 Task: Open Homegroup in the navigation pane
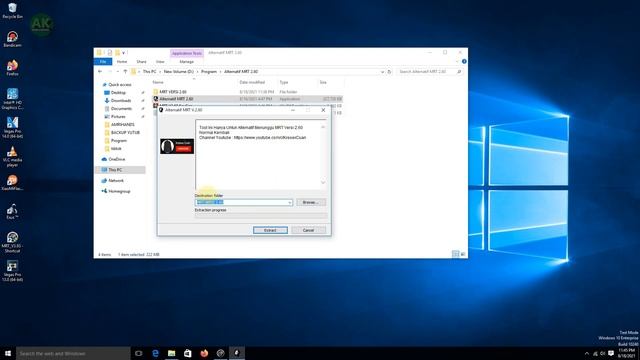(x=119, y=191)
